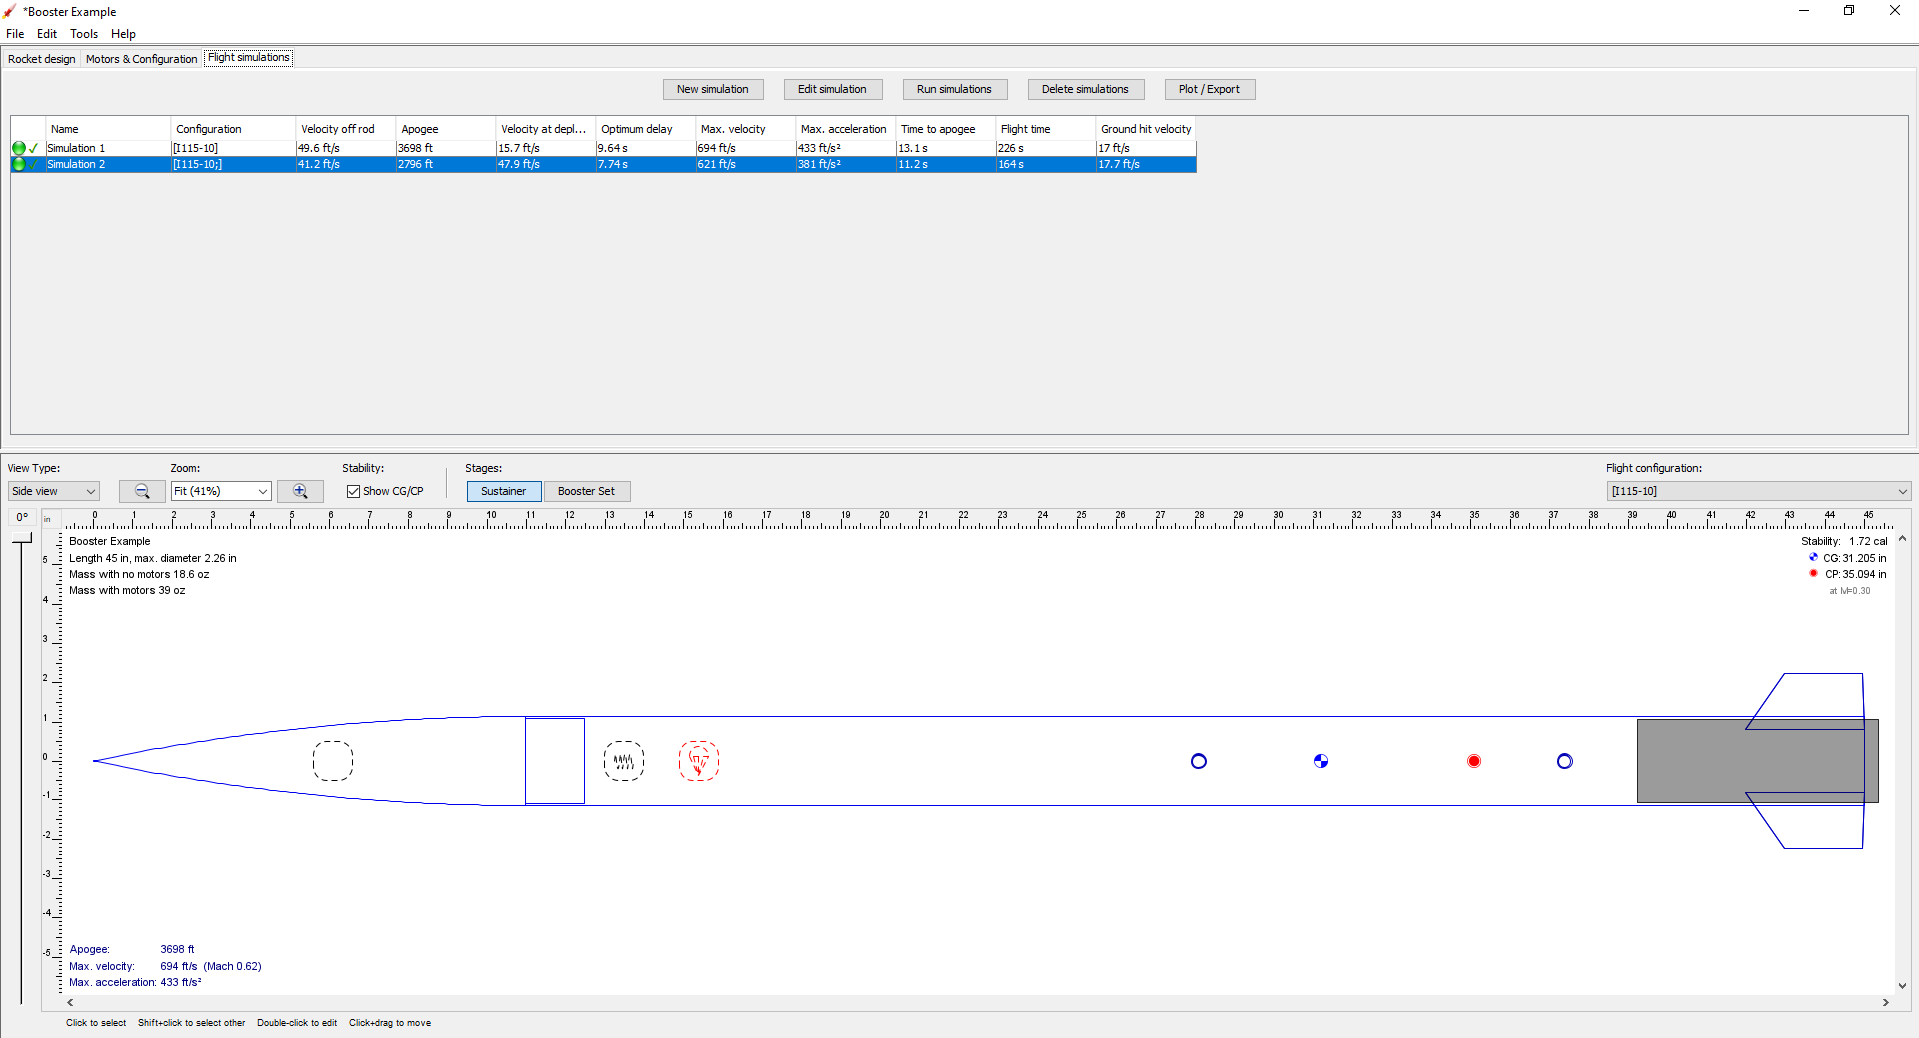This screenshot has width=1919, height=1038.
Task: Select the gray motor mount tube
Action: [1757, 761]
